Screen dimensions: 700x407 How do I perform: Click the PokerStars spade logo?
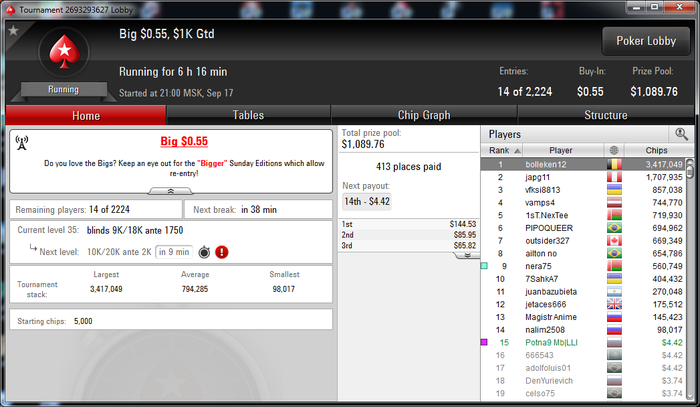64,52
